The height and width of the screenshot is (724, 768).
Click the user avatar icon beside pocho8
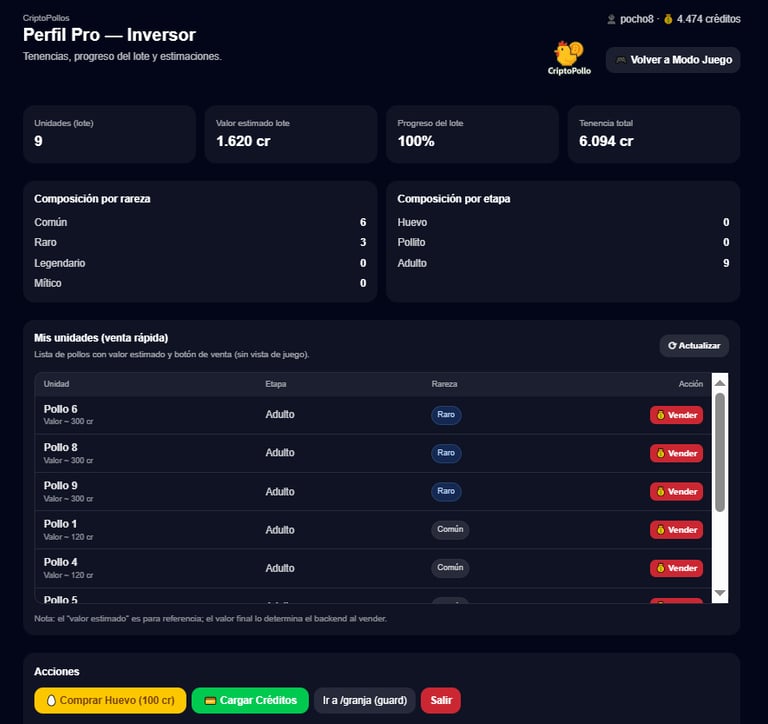[612, 19]
